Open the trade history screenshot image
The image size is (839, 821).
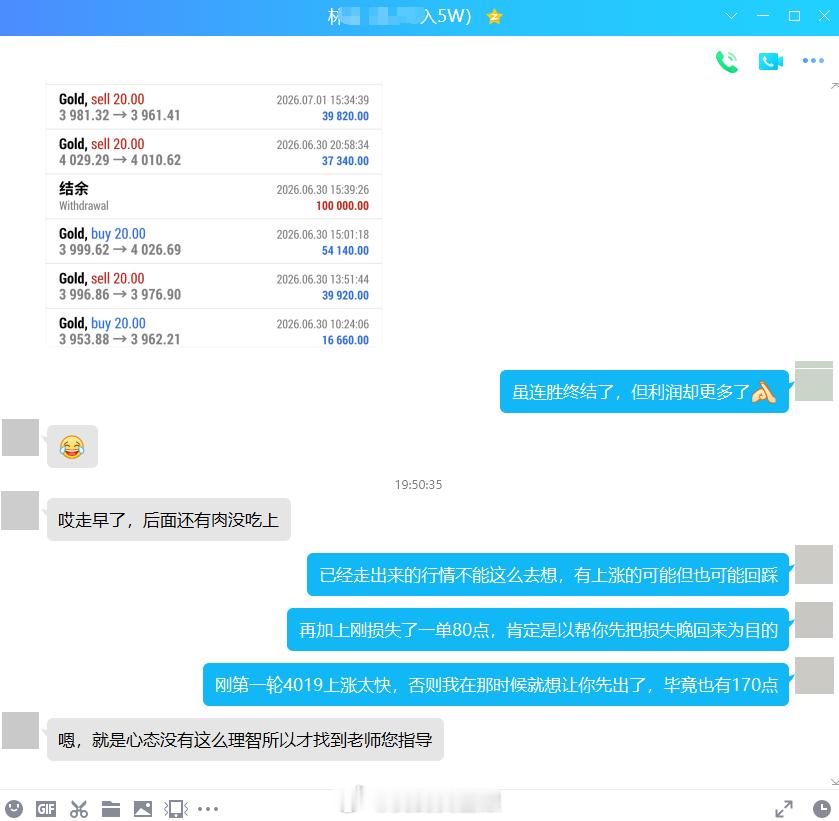(214, 216)
